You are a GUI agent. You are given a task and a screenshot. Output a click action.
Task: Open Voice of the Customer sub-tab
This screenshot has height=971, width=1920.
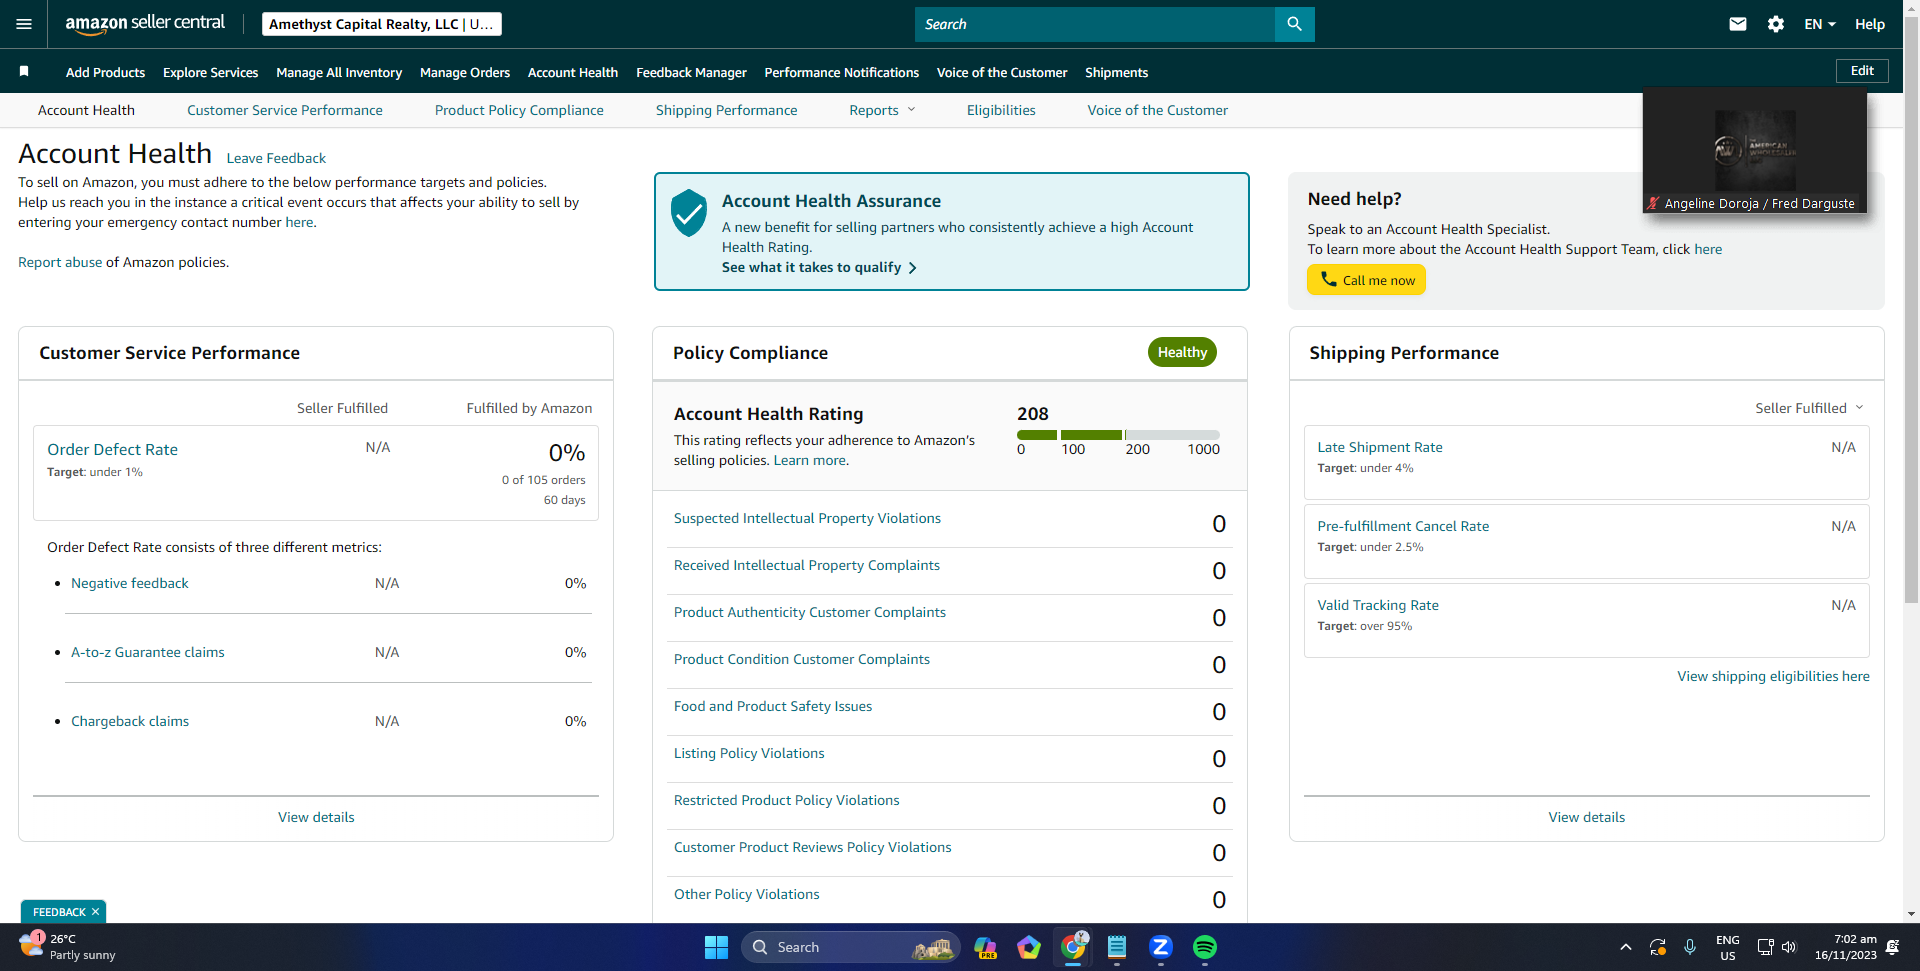(1157, 110)
